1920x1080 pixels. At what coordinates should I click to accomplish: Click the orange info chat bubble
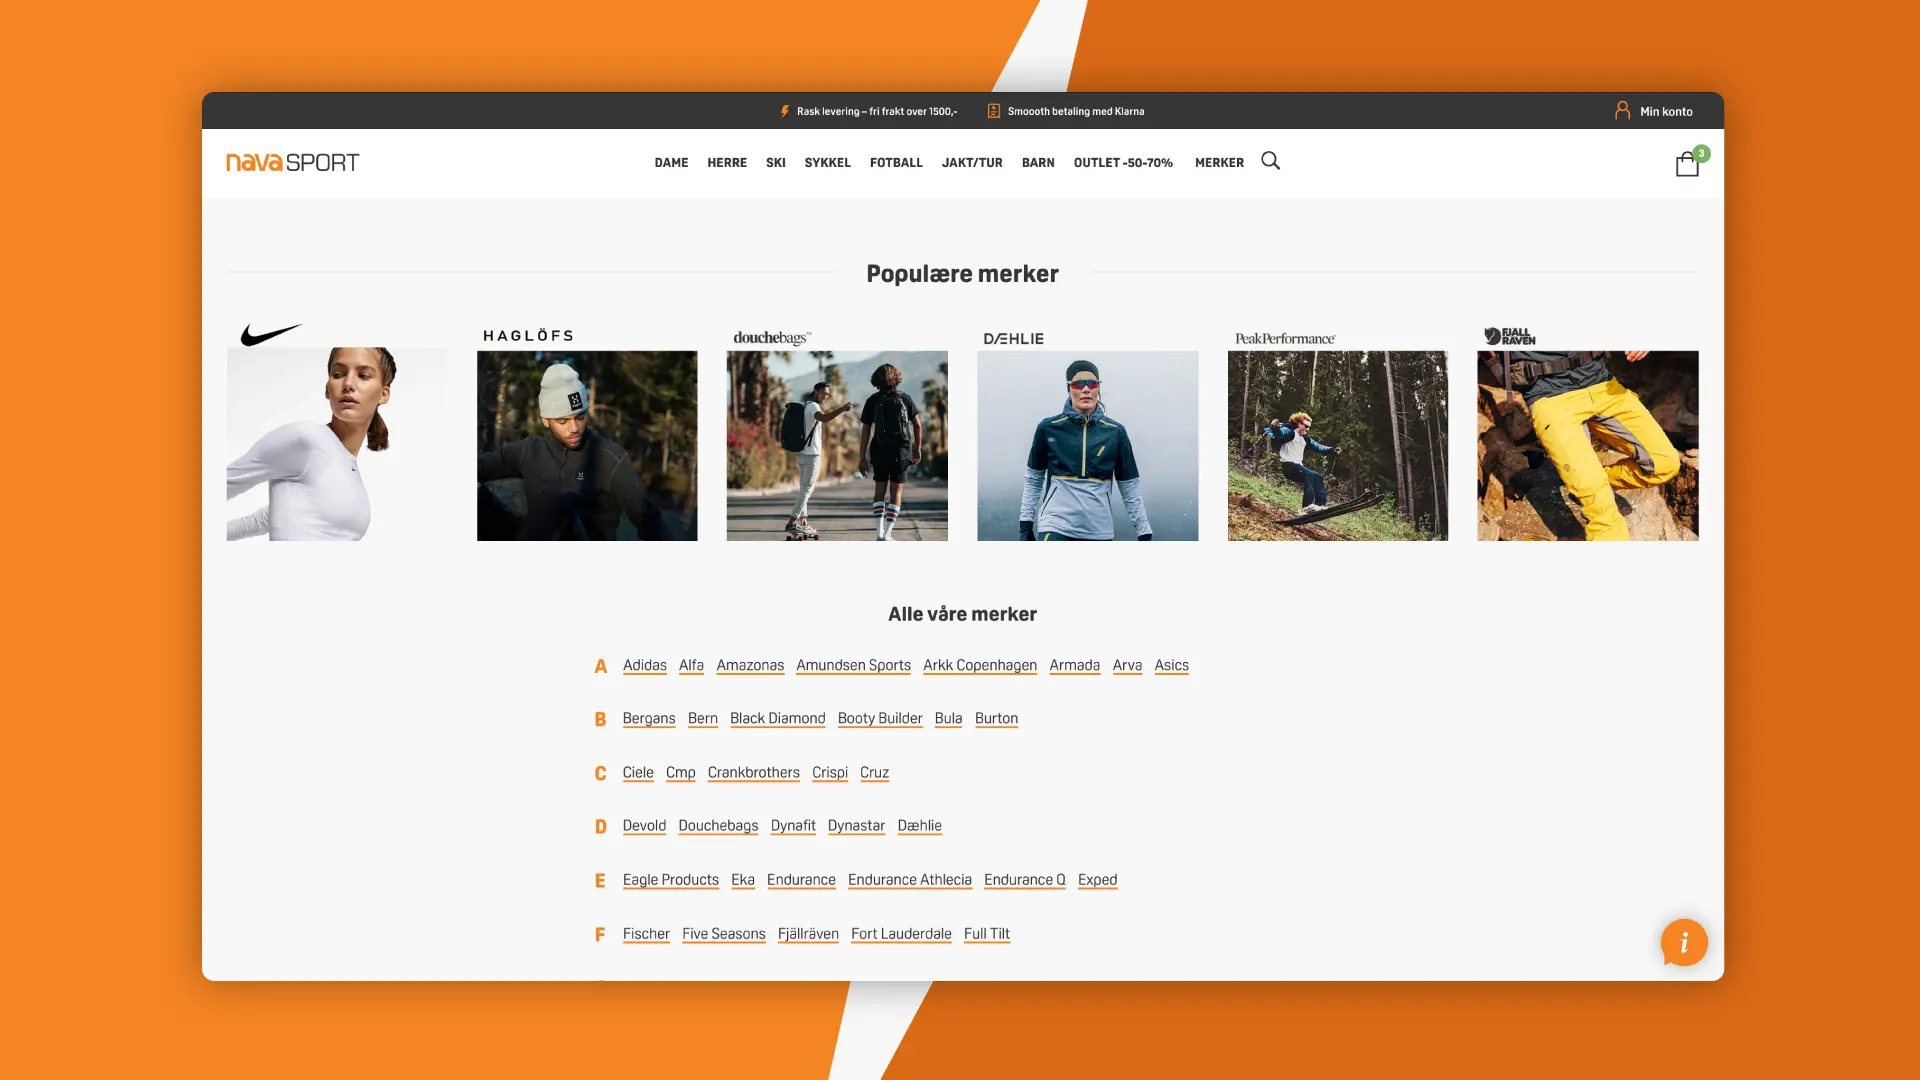pos(1684,942)
